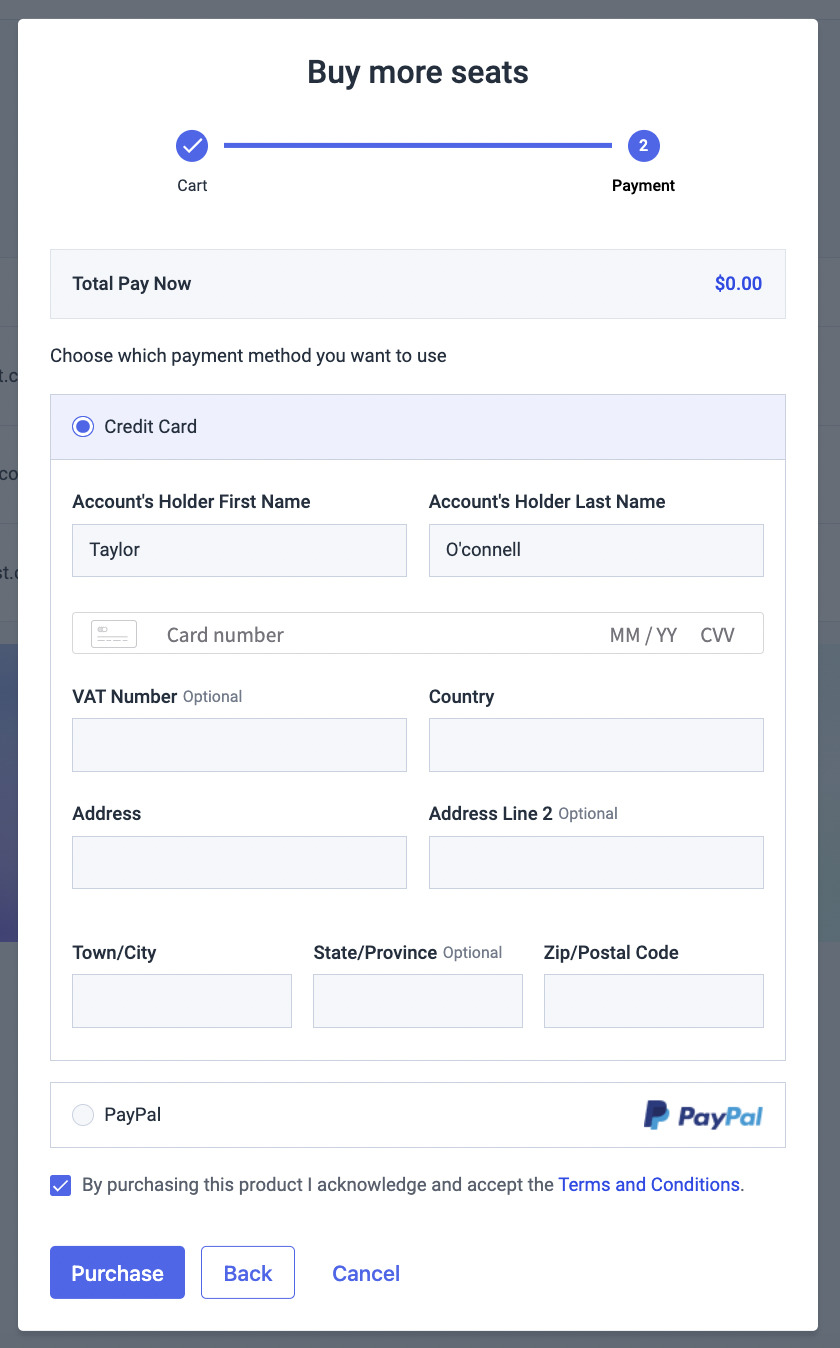Focus the Zip/Postal Code field
Image resolution: width=840 pixels, height=1348 pixels.
tap(654, 1001)
